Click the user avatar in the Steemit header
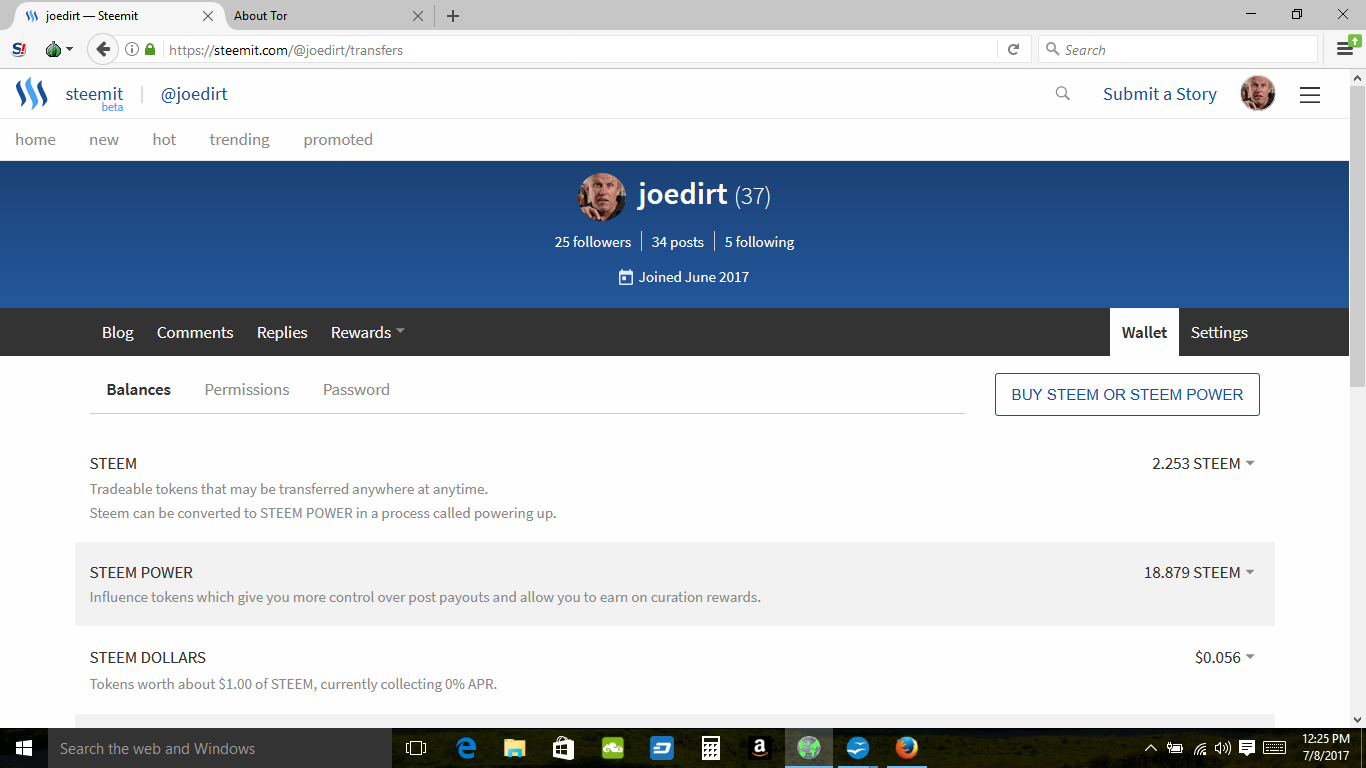 tap(1258, 94)
